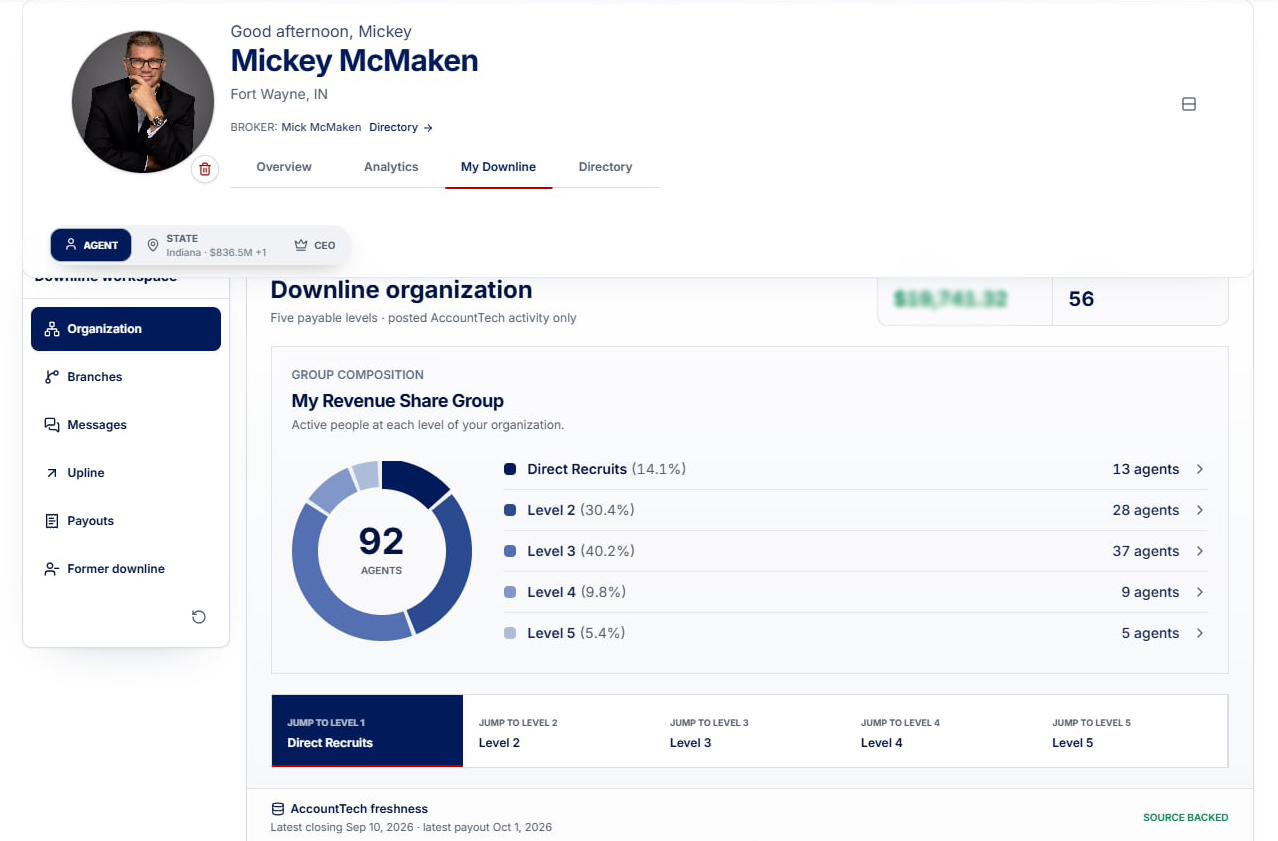This screenshot has width=1278, height=841.
Task: Click the profile photo of Mickey McMaken
Action: point(143,102)
